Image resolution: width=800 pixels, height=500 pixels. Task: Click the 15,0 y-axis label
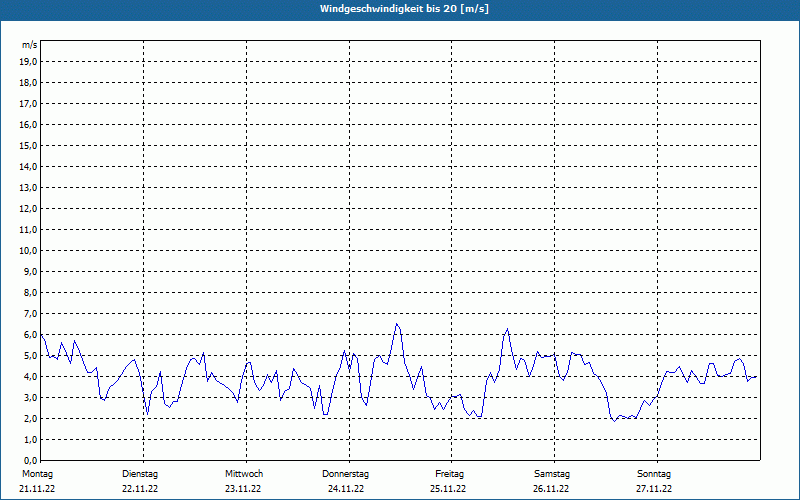click(x=29, y=145)
